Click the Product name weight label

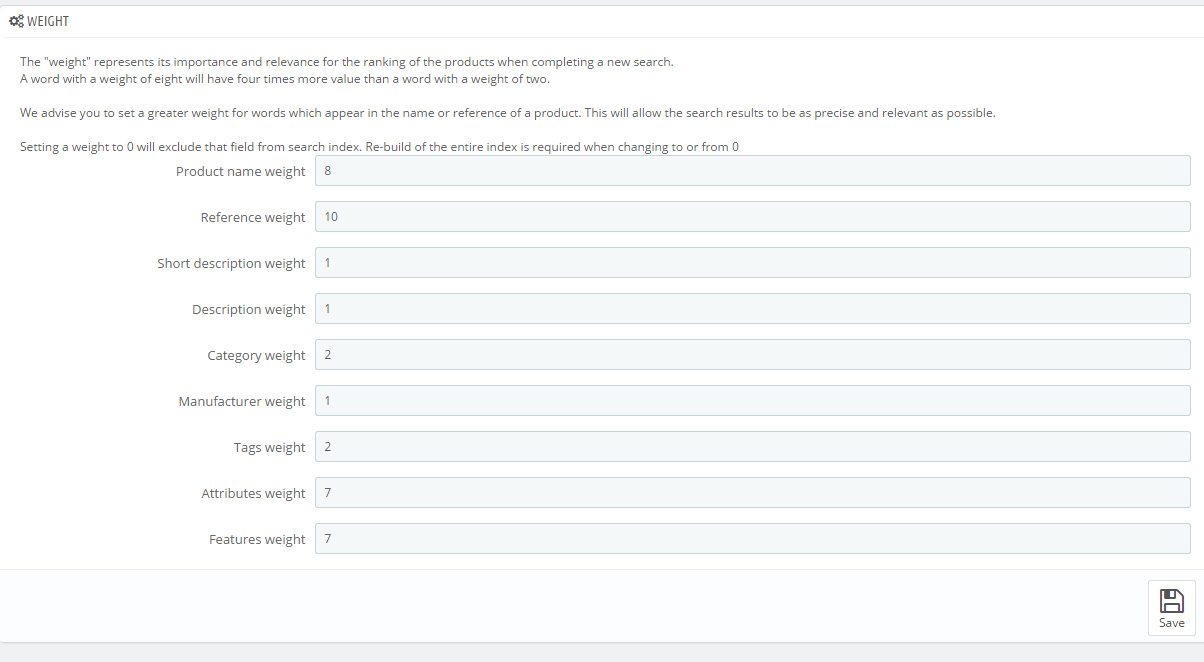(241, 172)
